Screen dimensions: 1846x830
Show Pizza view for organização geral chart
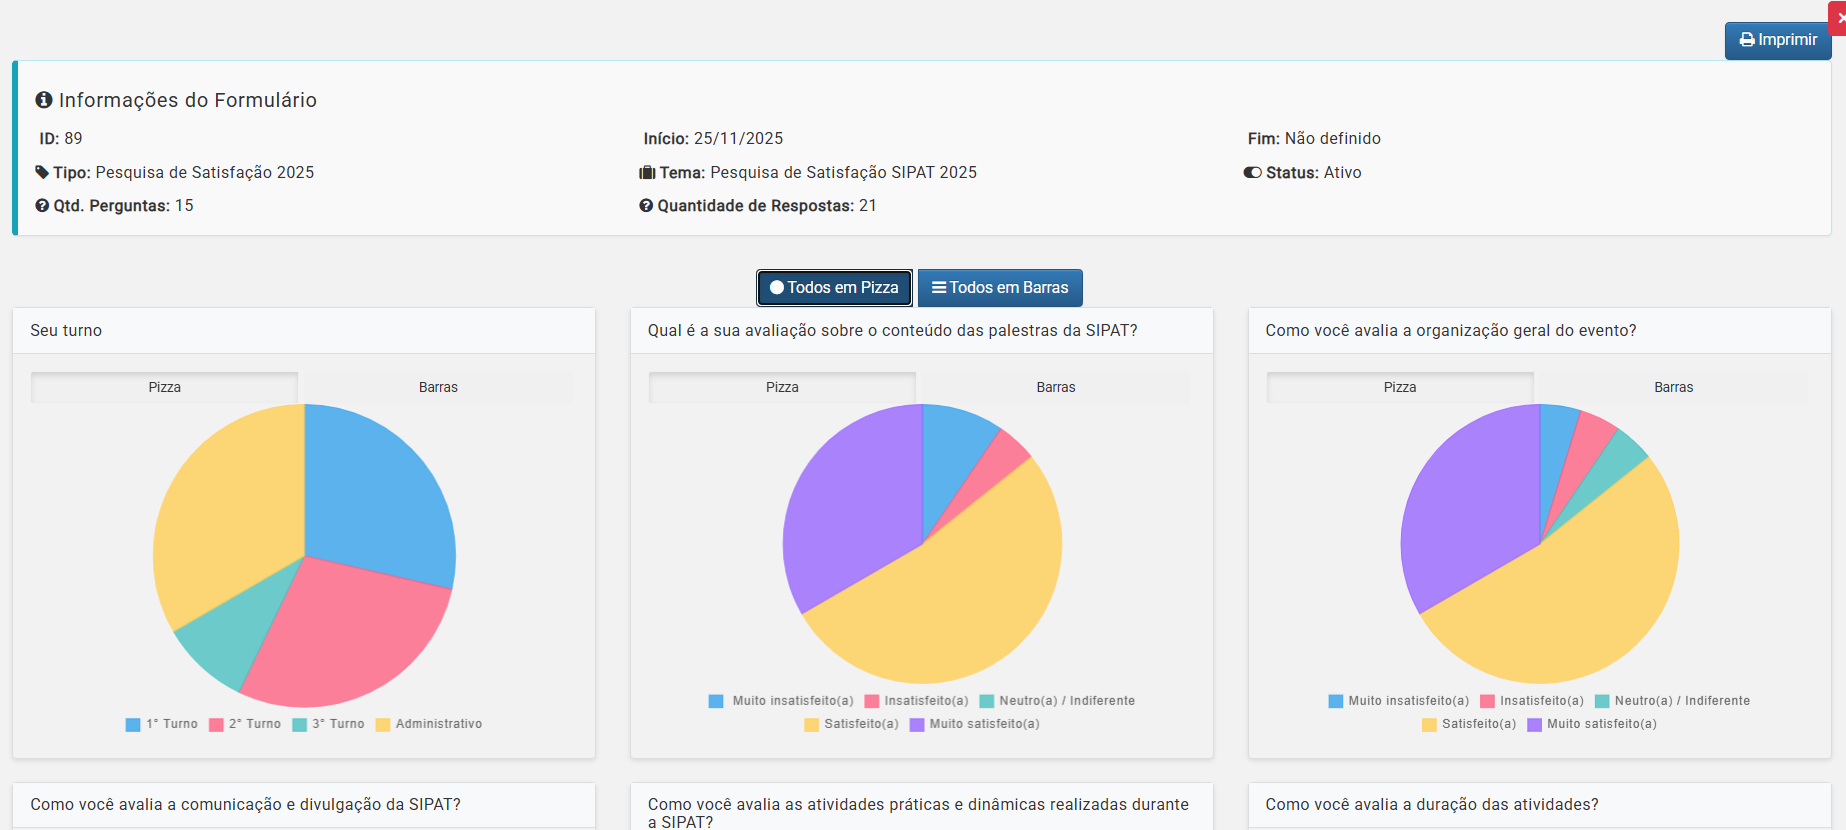tap(1399, 388)
